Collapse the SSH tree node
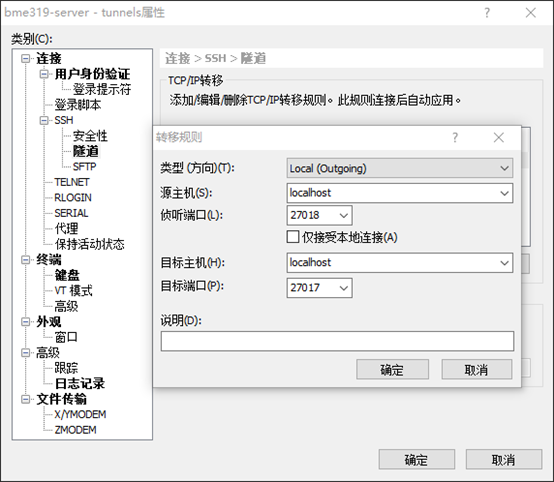The height and width of the screenshot is (482, 554). pos(44,120)
